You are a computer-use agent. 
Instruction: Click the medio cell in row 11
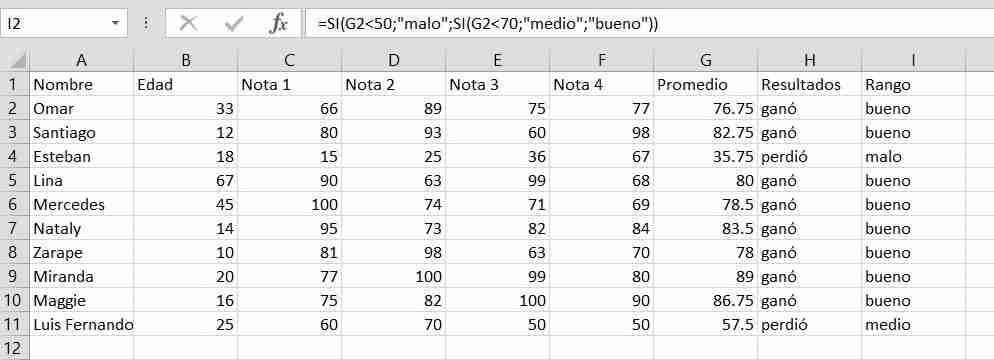point(913,325)
